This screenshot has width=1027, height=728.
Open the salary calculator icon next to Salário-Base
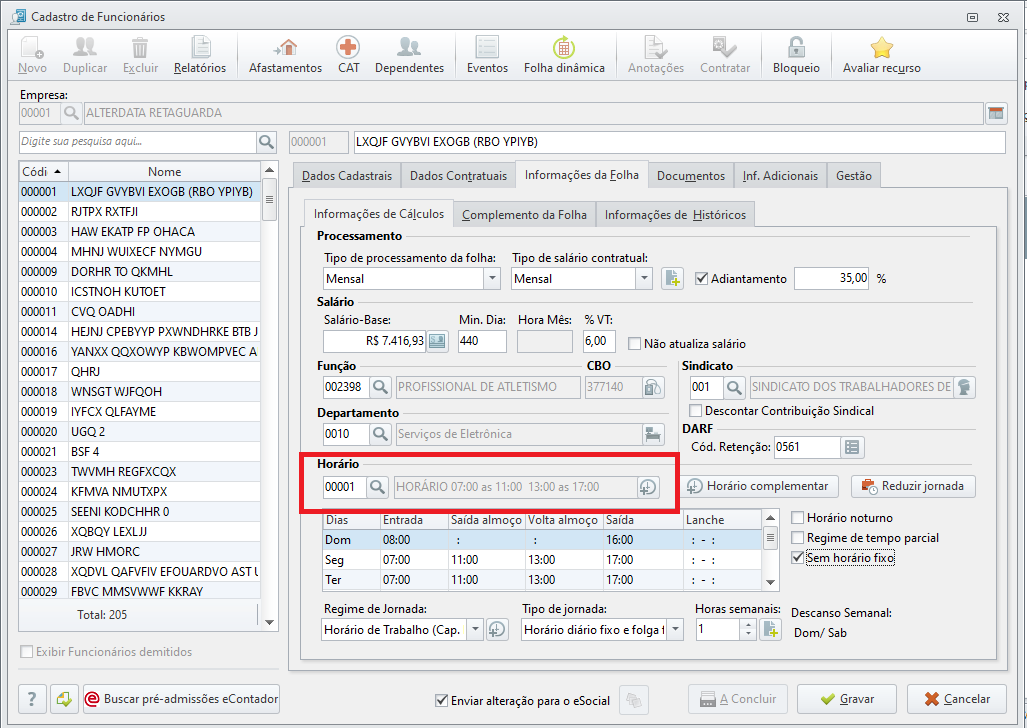(x=438, y=342)
